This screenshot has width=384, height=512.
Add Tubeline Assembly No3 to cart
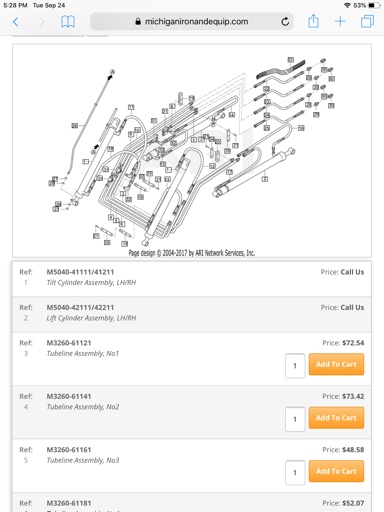(x=336, y=471)
